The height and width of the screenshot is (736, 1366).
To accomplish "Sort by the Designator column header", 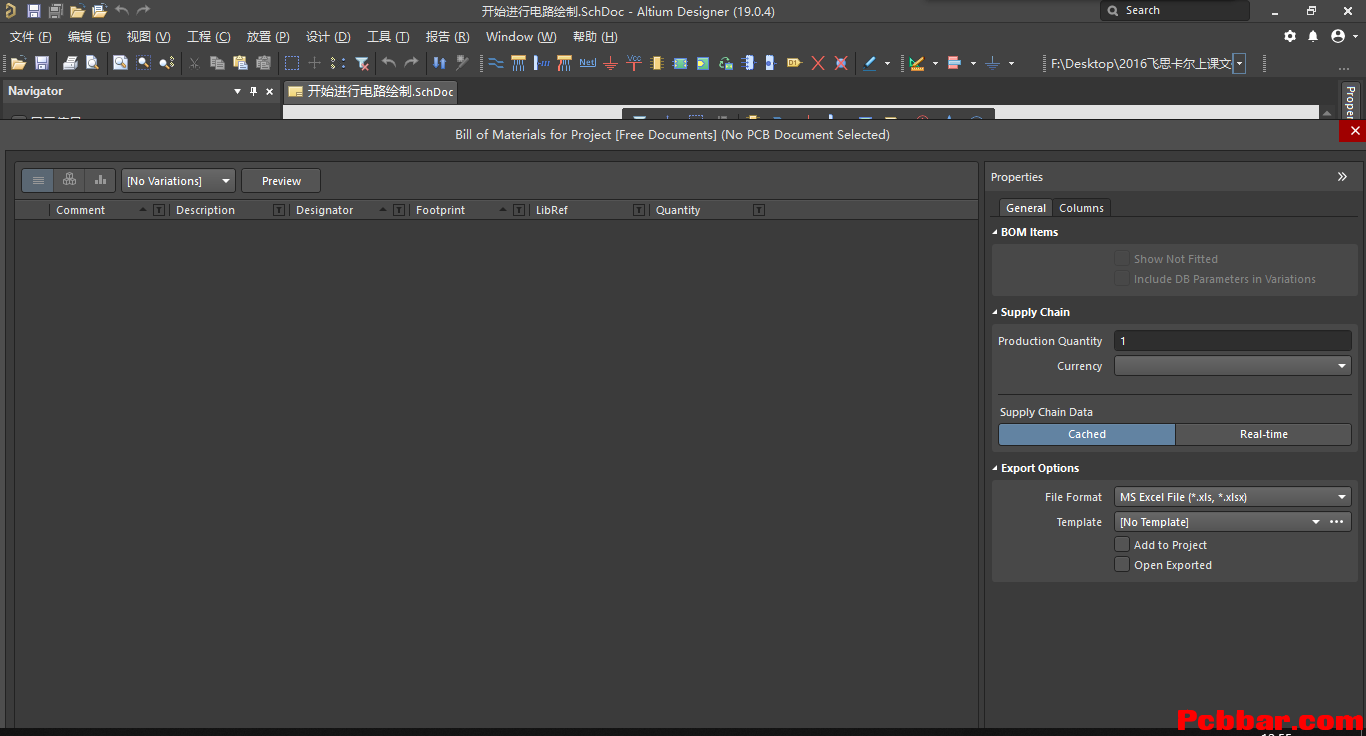I will pos(325,210).
